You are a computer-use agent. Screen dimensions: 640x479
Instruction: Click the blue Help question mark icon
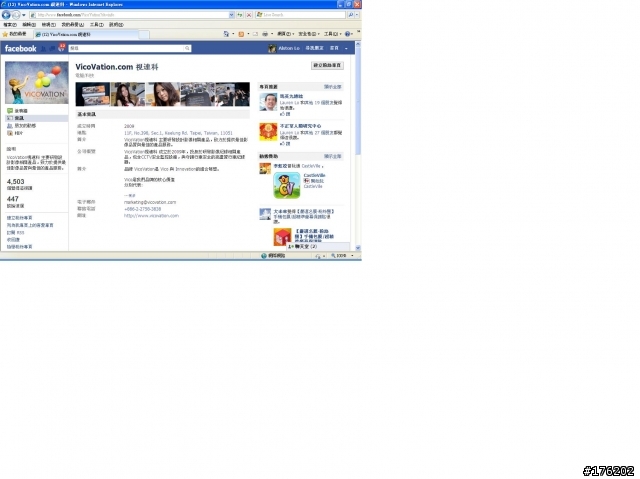pyautogui.click(x=347, y=34)
